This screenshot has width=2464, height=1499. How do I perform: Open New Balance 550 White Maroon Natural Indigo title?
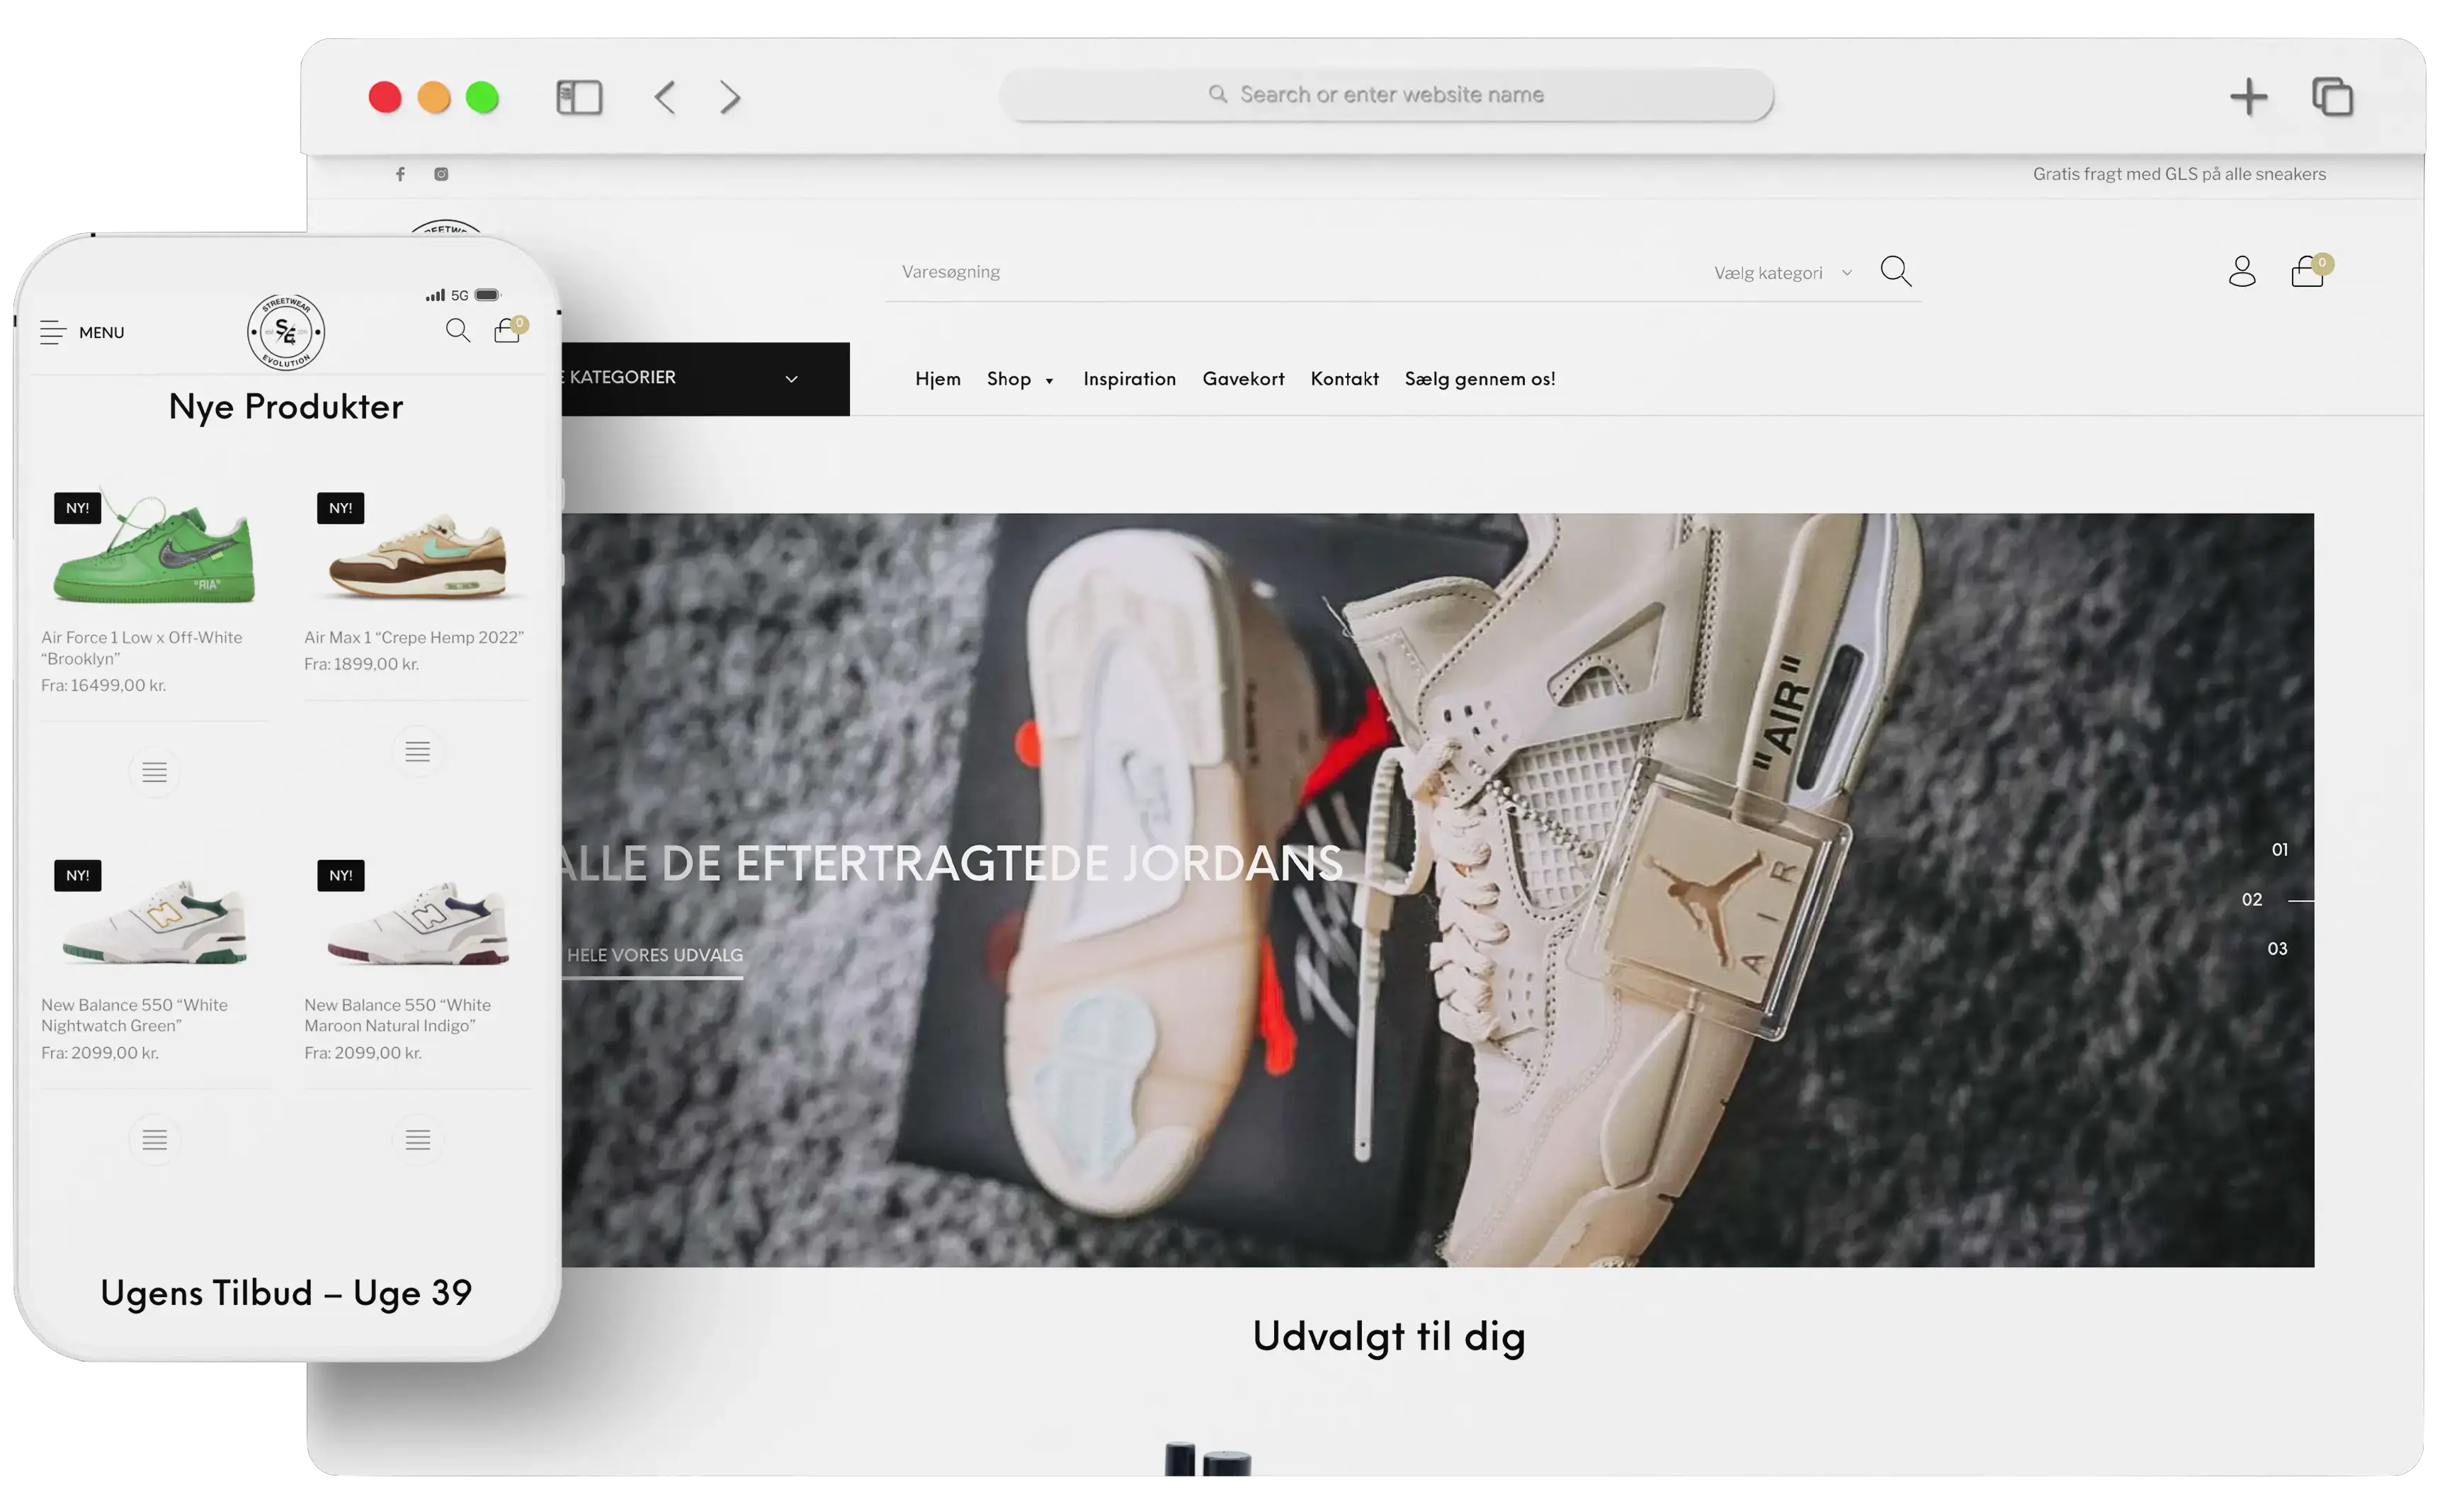point(398,1016)
